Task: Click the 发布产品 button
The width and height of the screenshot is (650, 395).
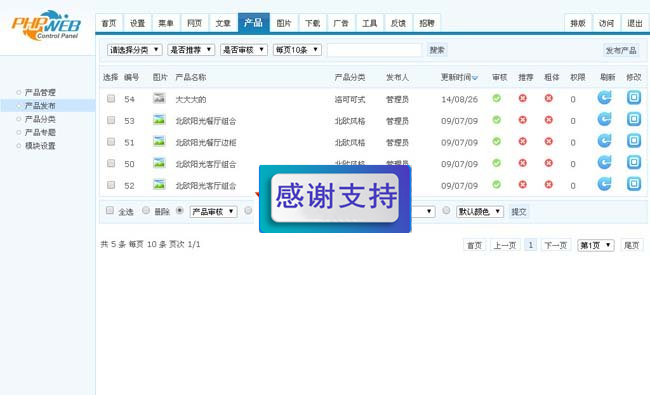Action: click(x=621, y=51)
